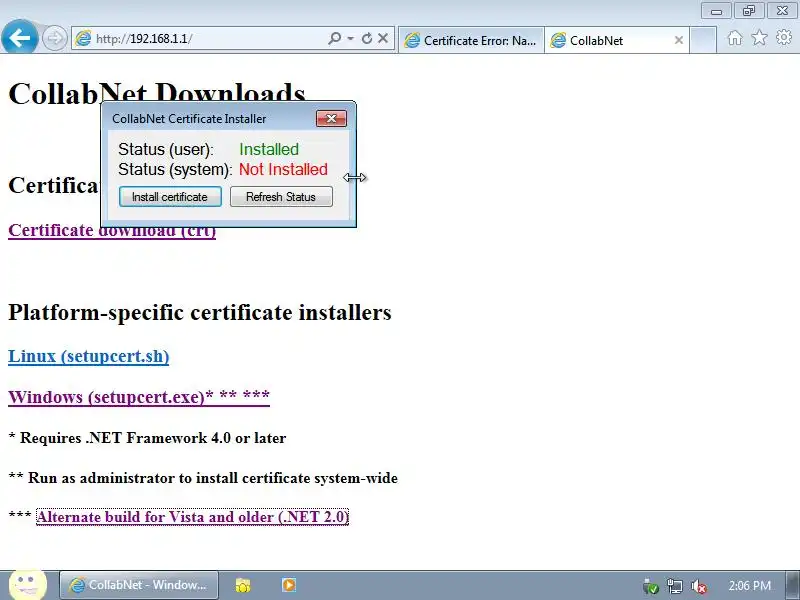Click the Internet Explorer icon in address bar
The height and width of the screenshot is (600, 800).
tap(83, 38)
